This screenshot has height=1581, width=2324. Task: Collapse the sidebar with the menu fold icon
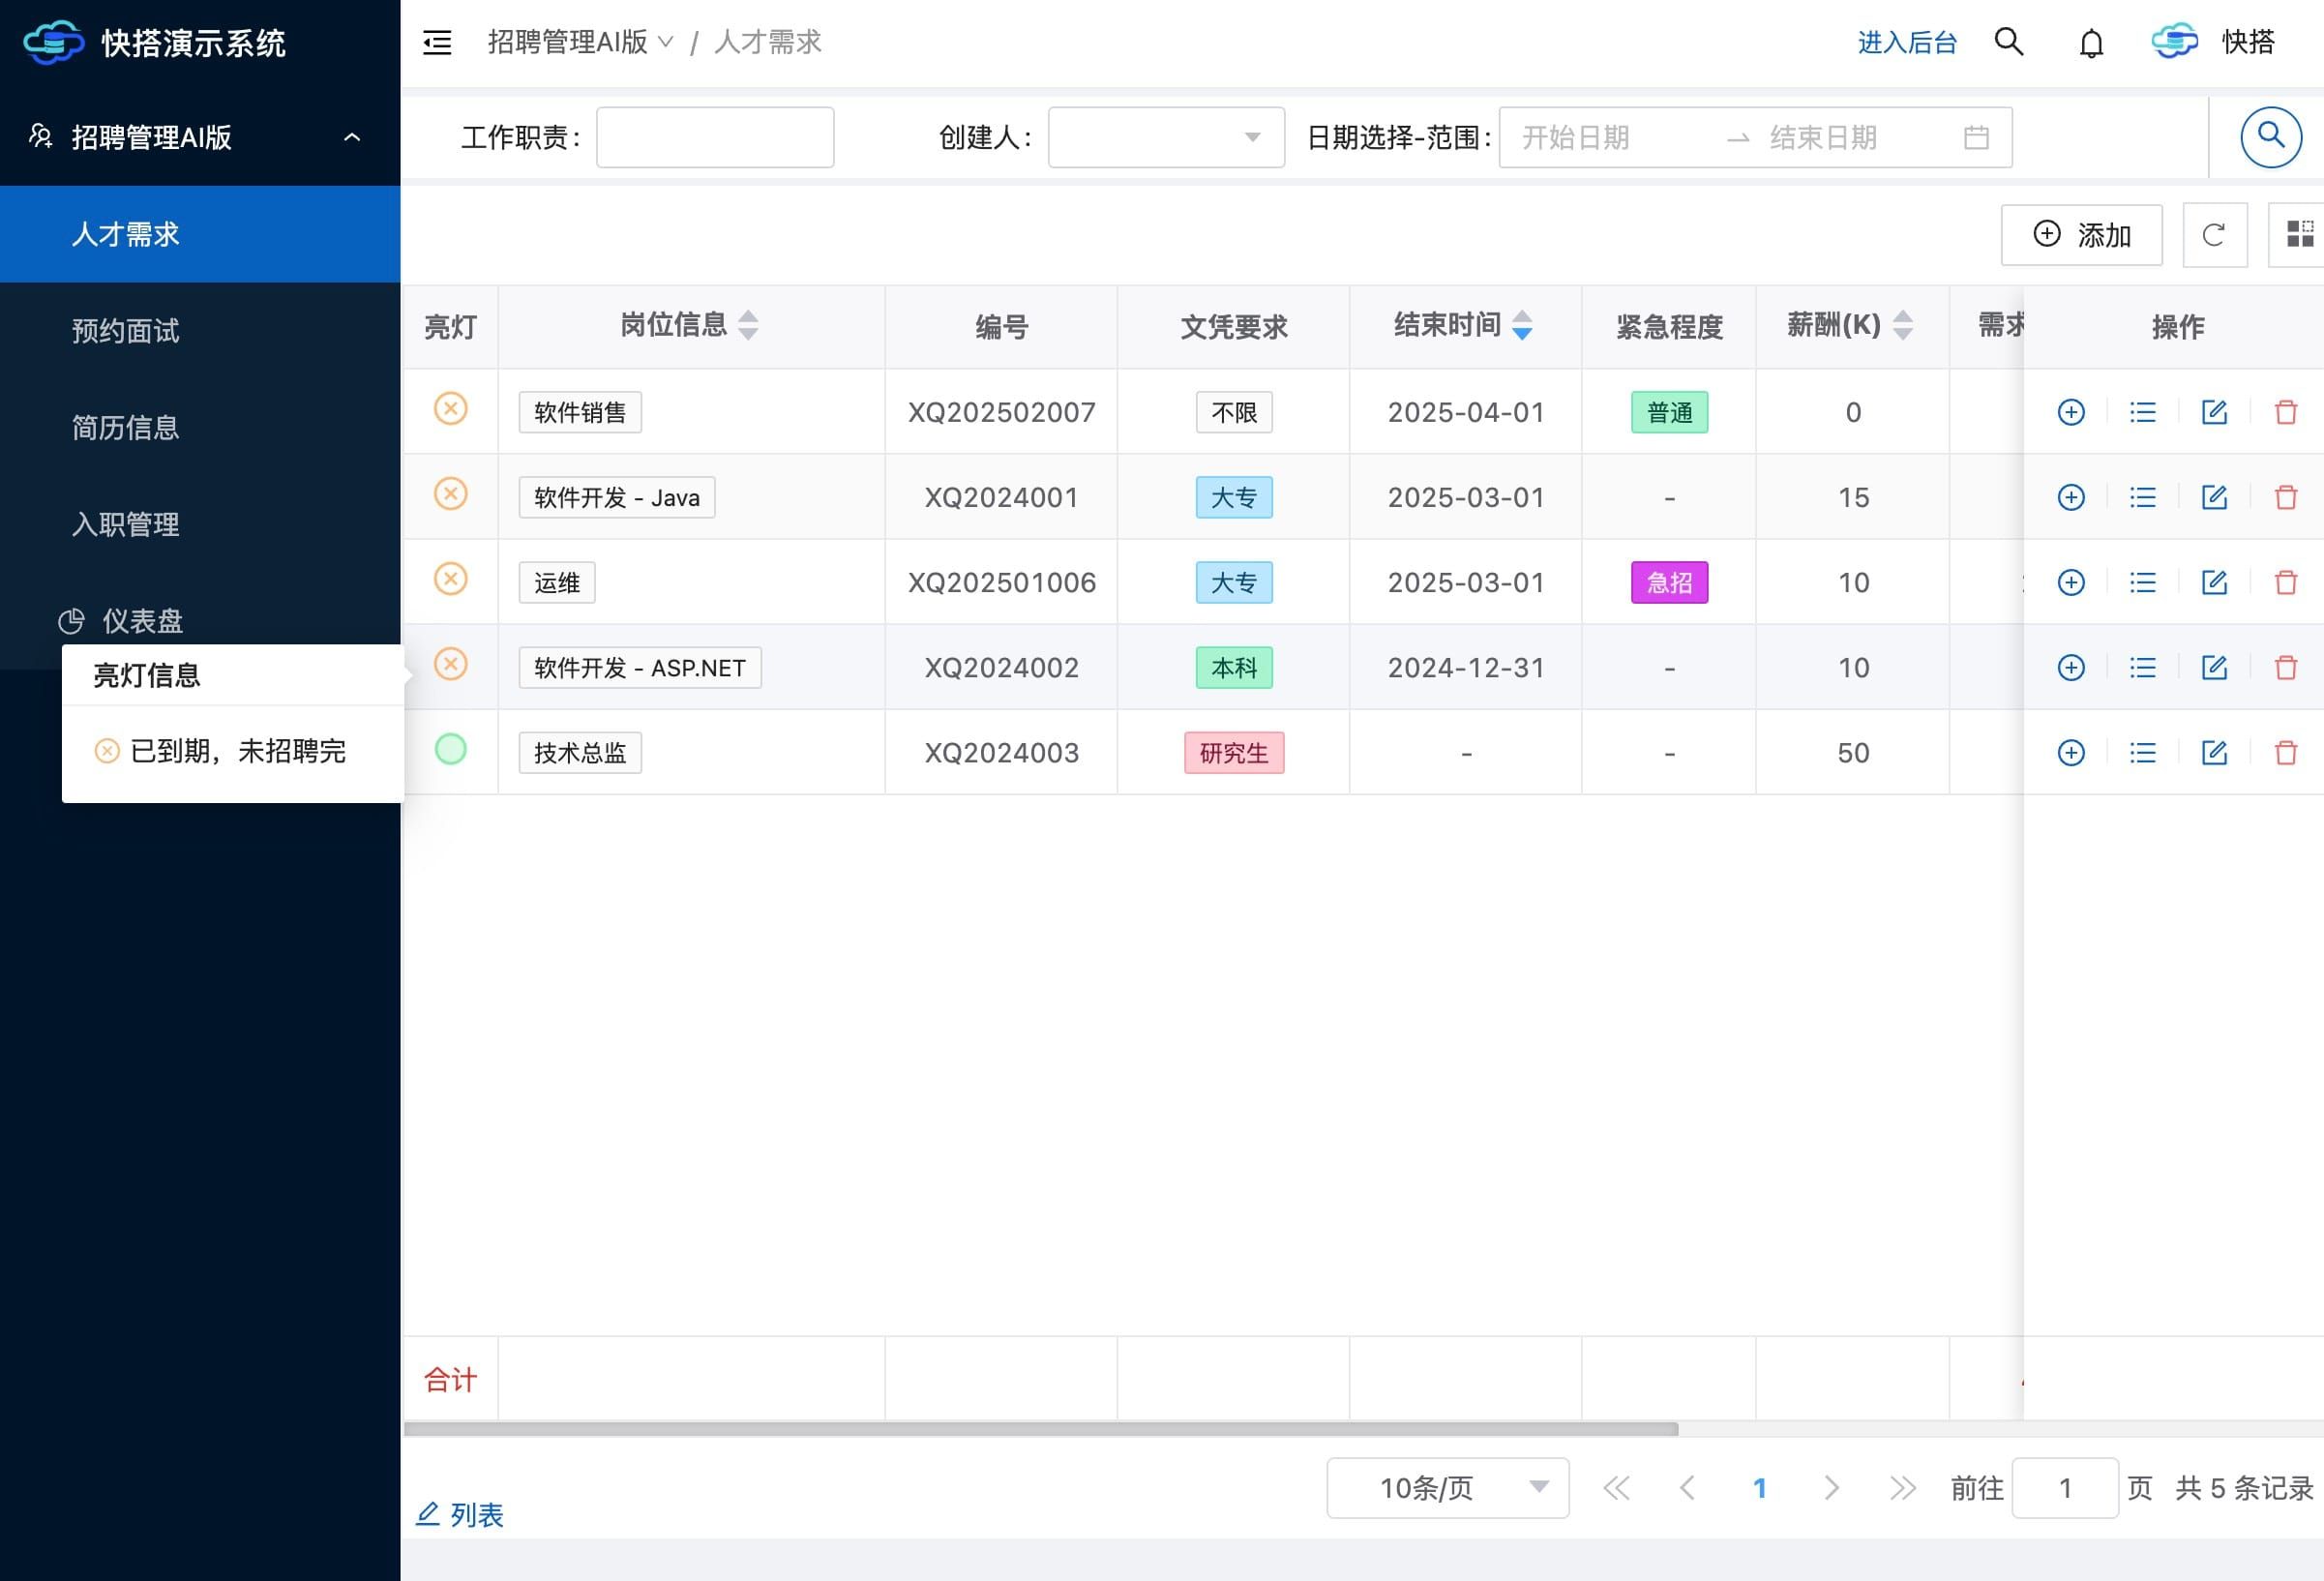pos(437,42)
